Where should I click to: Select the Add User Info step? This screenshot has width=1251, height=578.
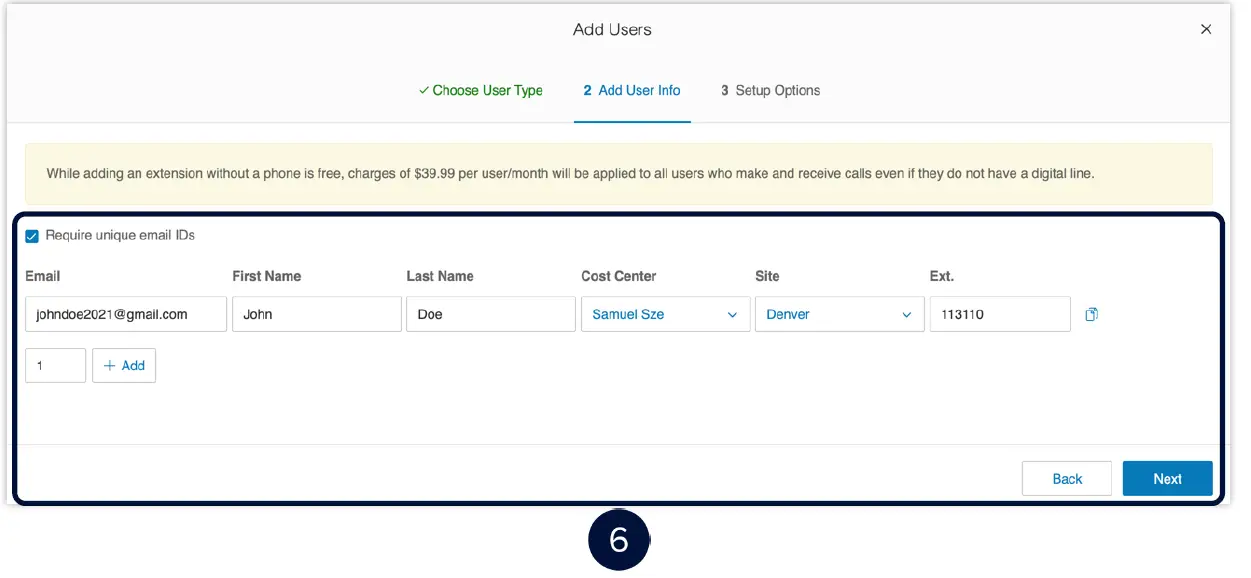point(632,90)
